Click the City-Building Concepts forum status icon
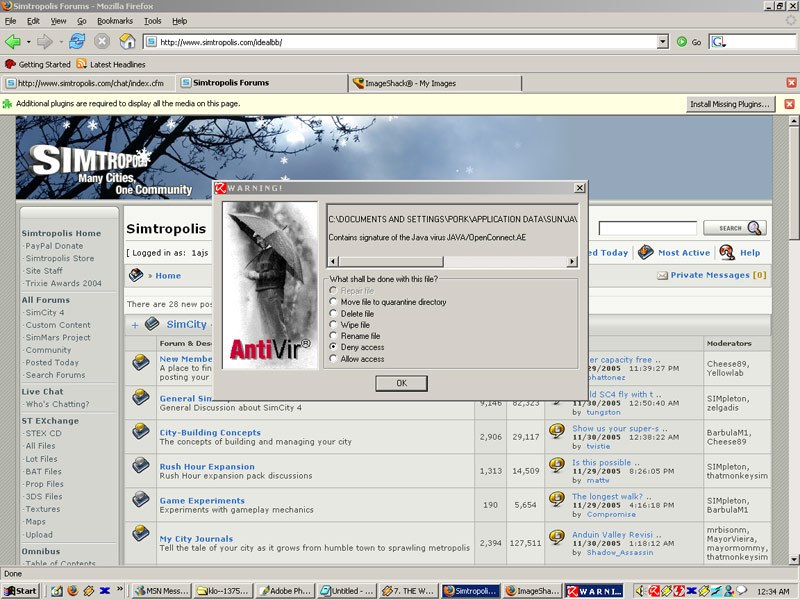The width and height of the screenshot is (800, 600). [x=141, y=431]
